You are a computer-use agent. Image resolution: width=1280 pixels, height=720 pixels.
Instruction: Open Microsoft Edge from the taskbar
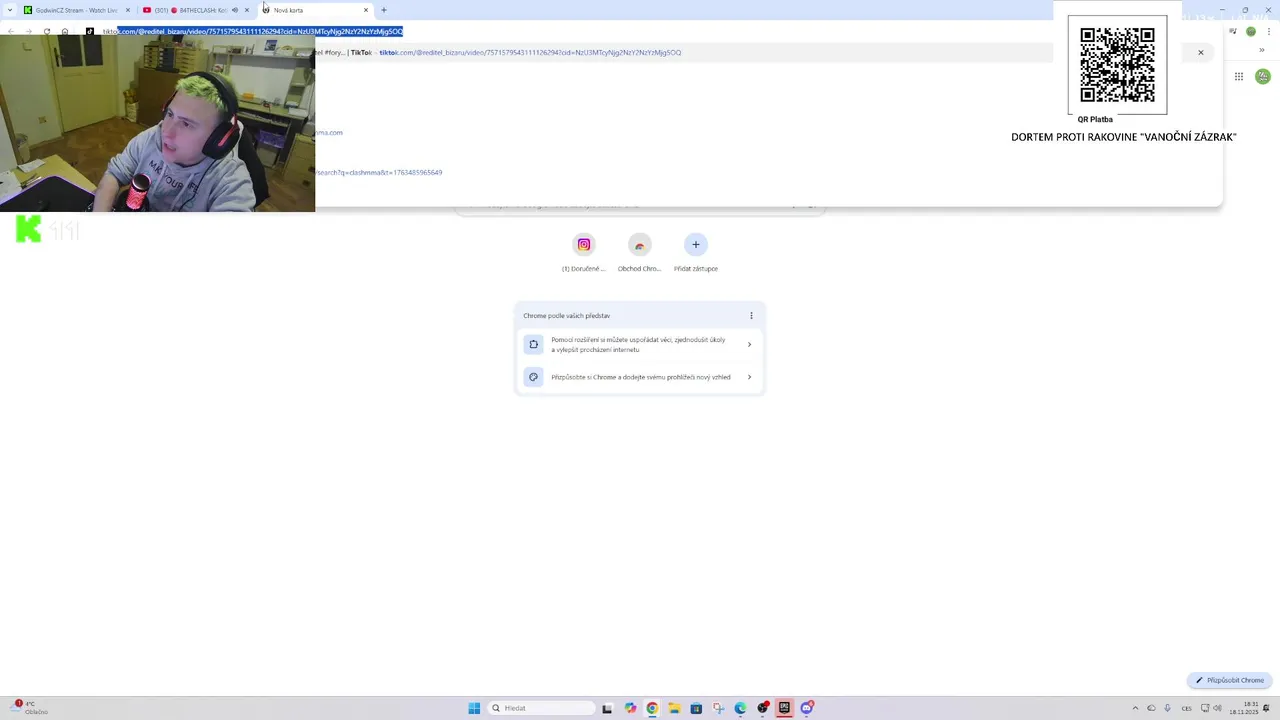[740, 708]
